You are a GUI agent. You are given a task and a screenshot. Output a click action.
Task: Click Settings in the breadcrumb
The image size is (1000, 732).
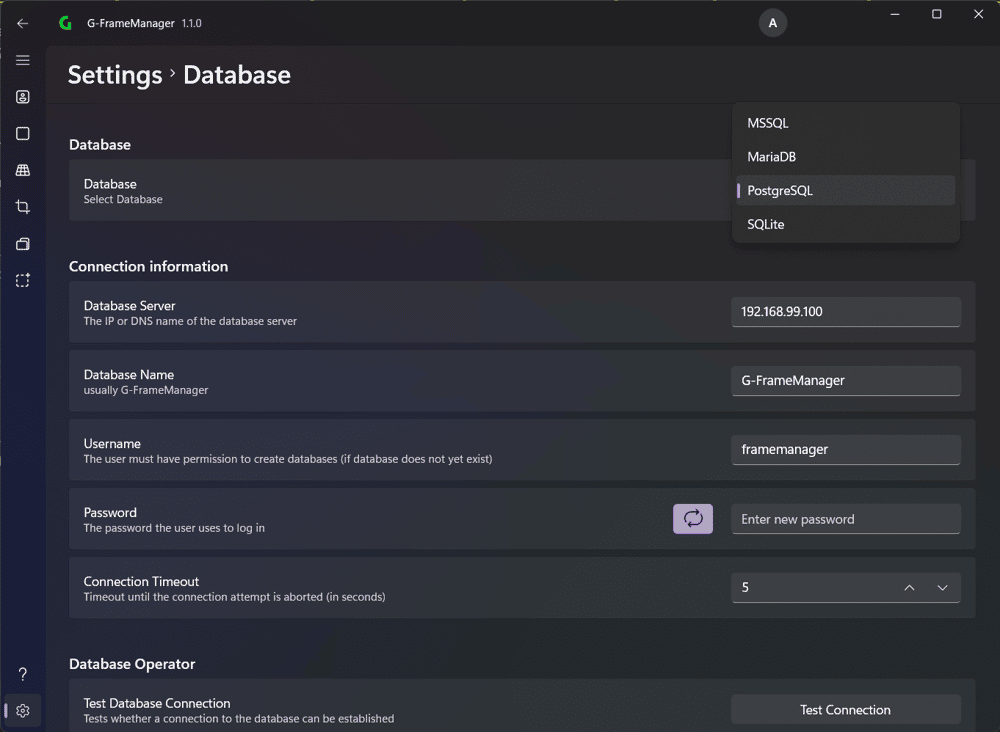coord(115,75)
